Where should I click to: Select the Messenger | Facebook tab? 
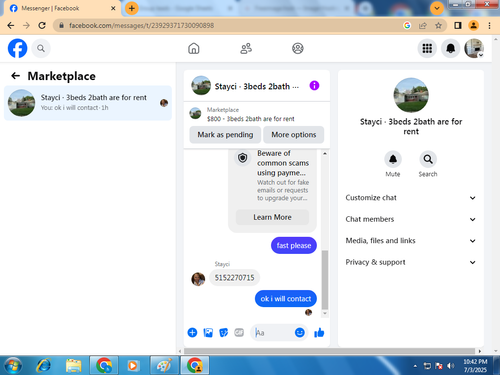point(60,8)
